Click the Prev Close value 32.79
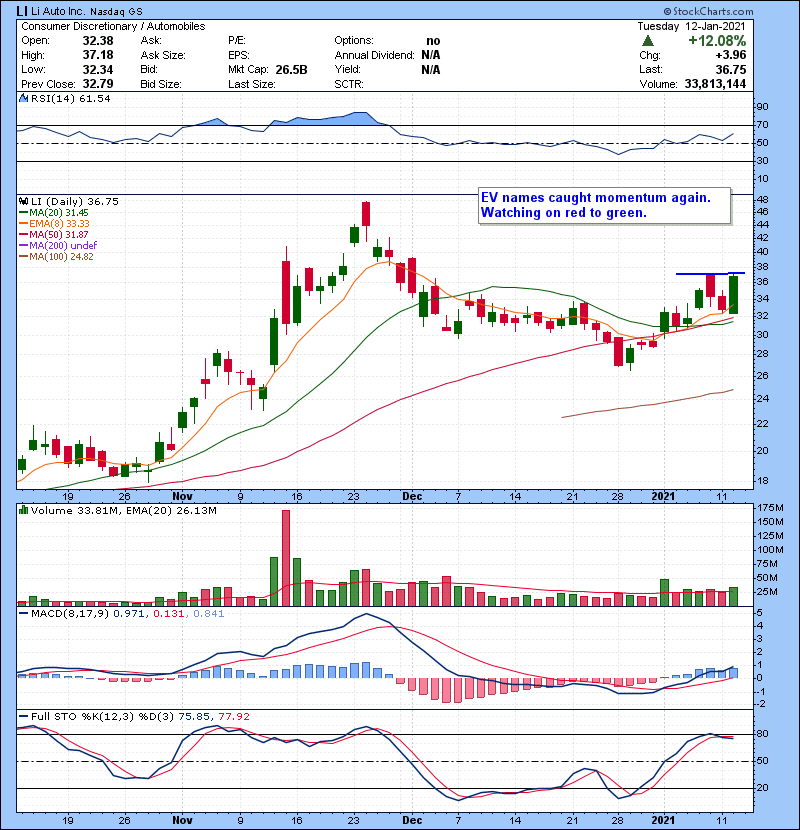Viewport: 800px width, 830px height. (x=98, y=84)
